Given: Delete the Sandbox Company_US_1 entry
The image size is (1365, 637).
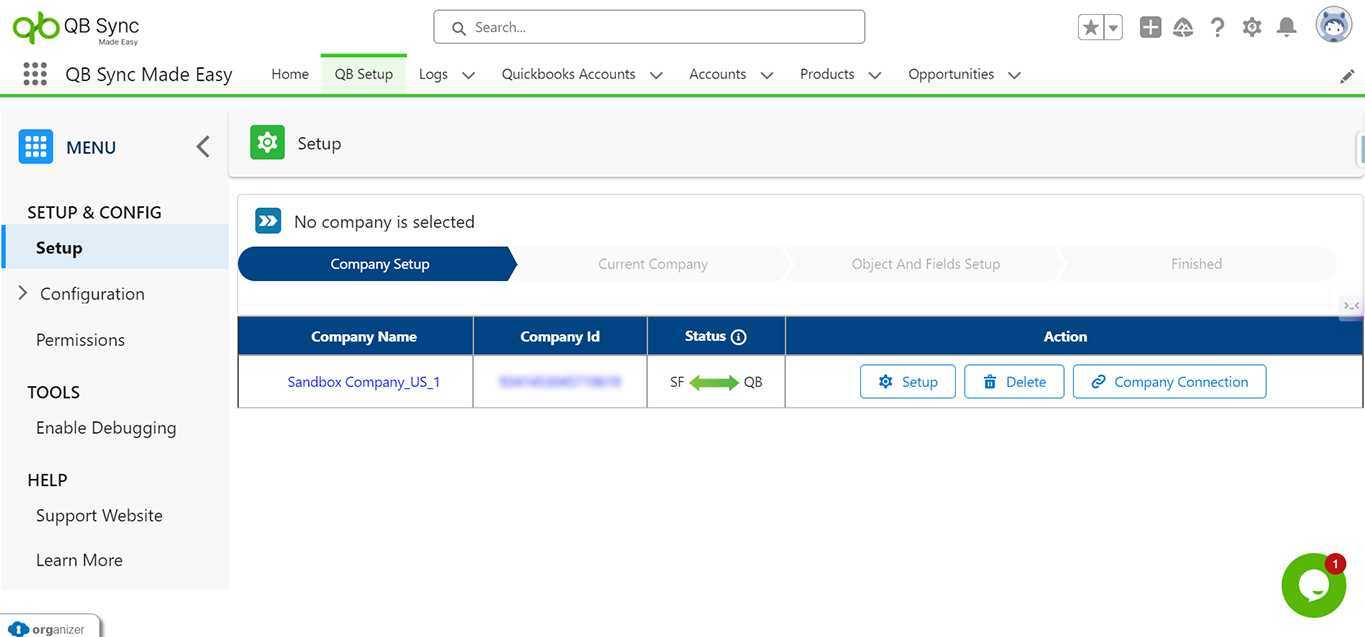Looking at the screenshot, I should [x=1014, y=382].
